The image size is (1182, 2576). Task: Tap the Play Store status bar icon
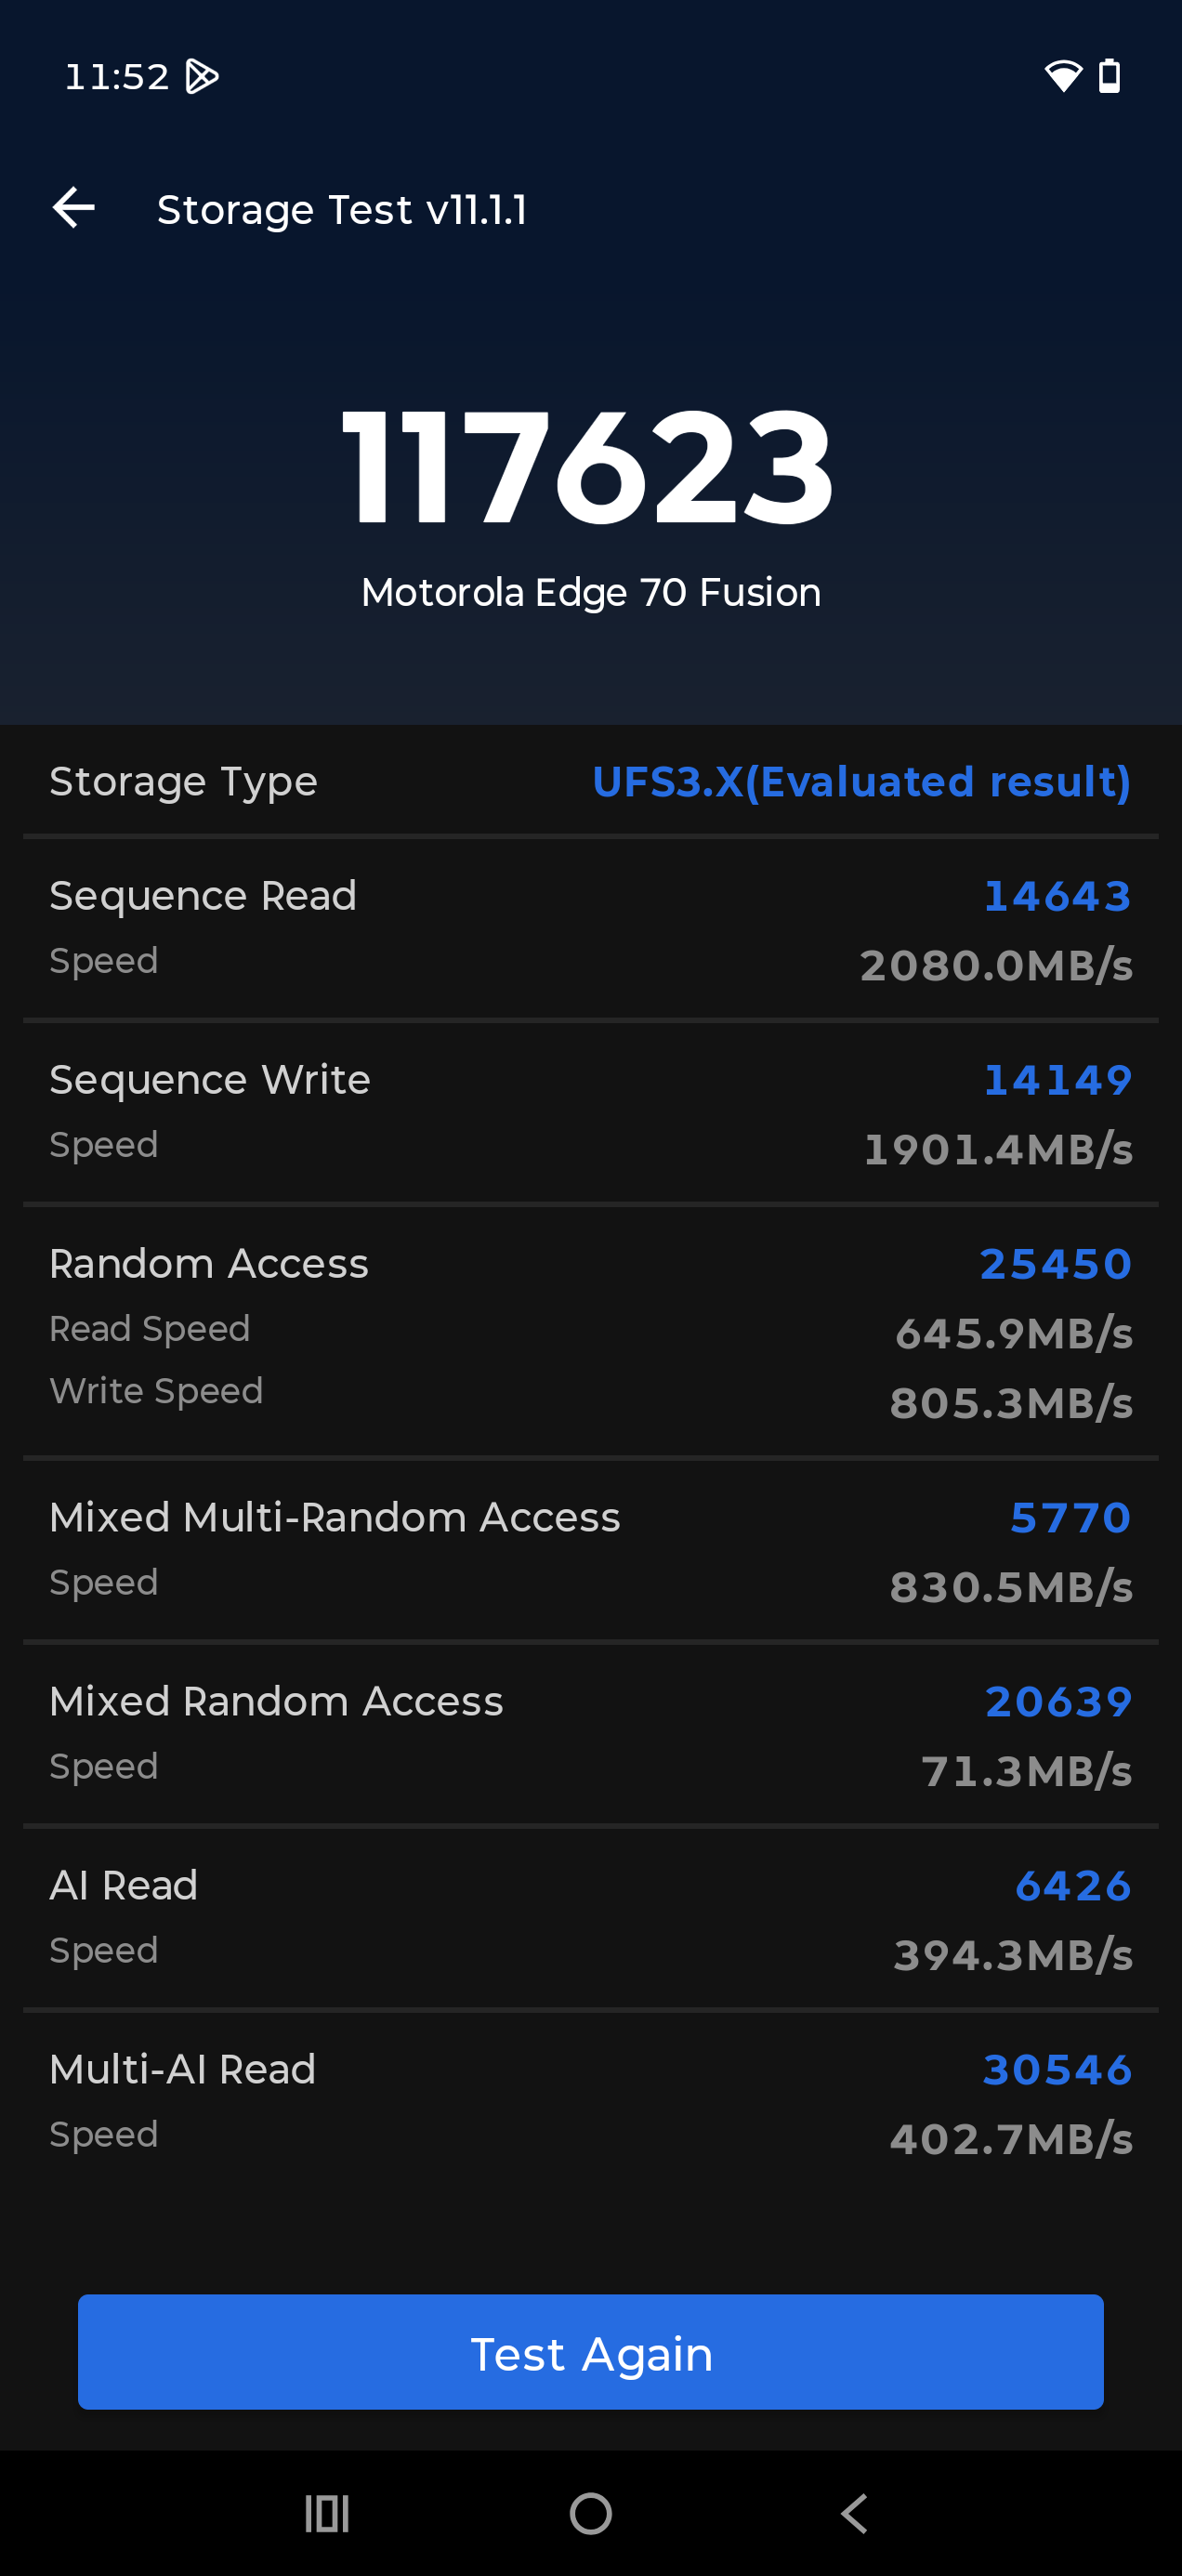click(x=202, y=76)
